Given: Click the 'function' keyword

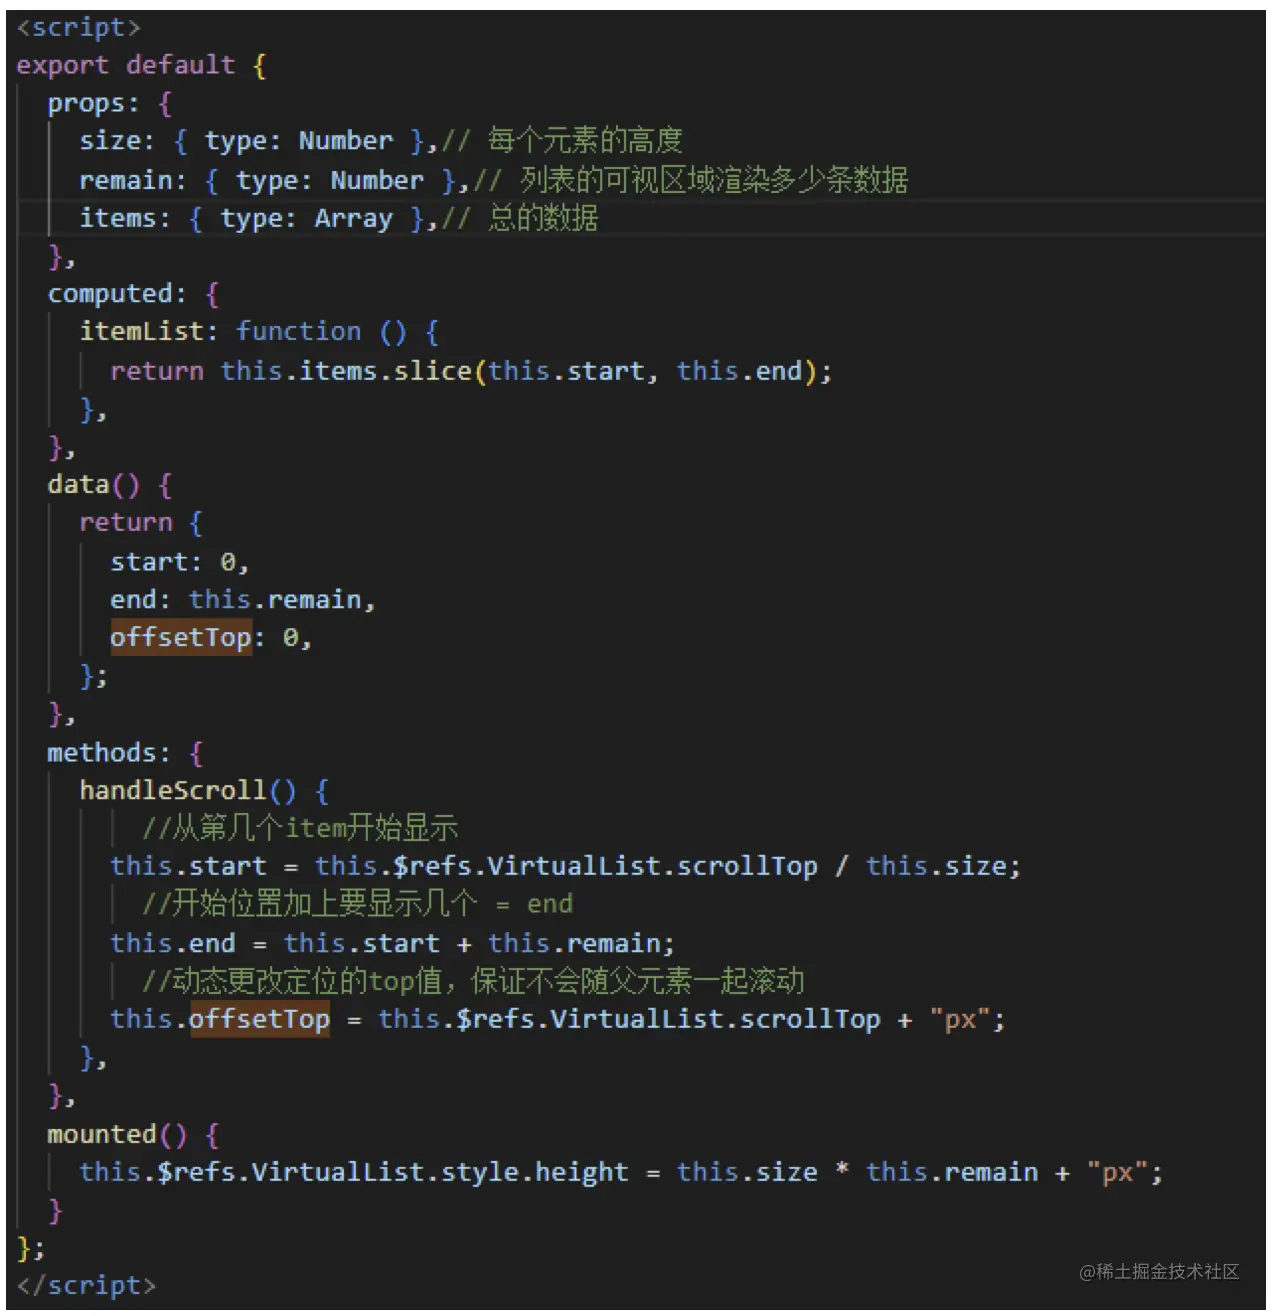Looking at the screenshot, I should point(298,332).
